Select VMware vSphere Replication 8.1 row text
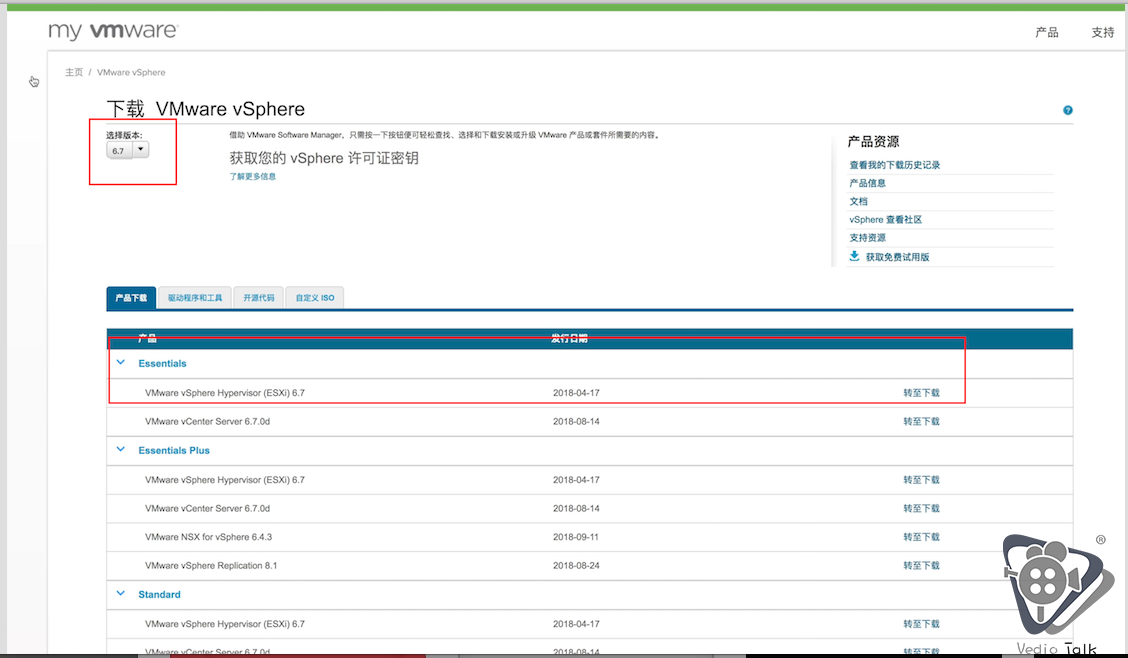1128x658 pixels. click(x=211, y=566)
